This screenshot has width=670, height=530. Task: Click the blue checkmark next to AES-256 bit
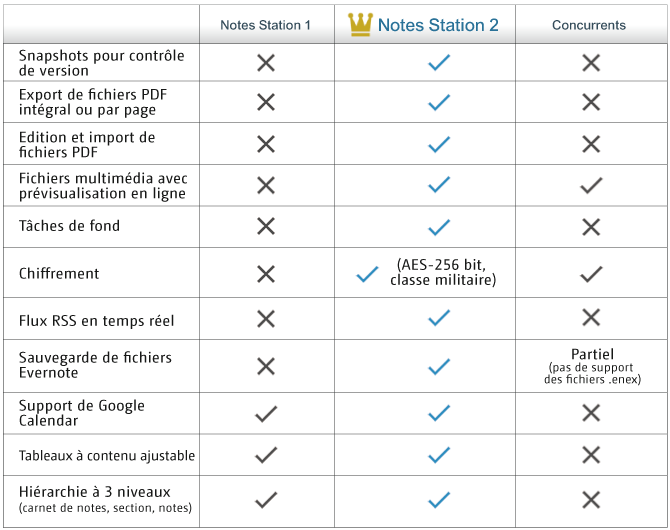coord(367,274)
